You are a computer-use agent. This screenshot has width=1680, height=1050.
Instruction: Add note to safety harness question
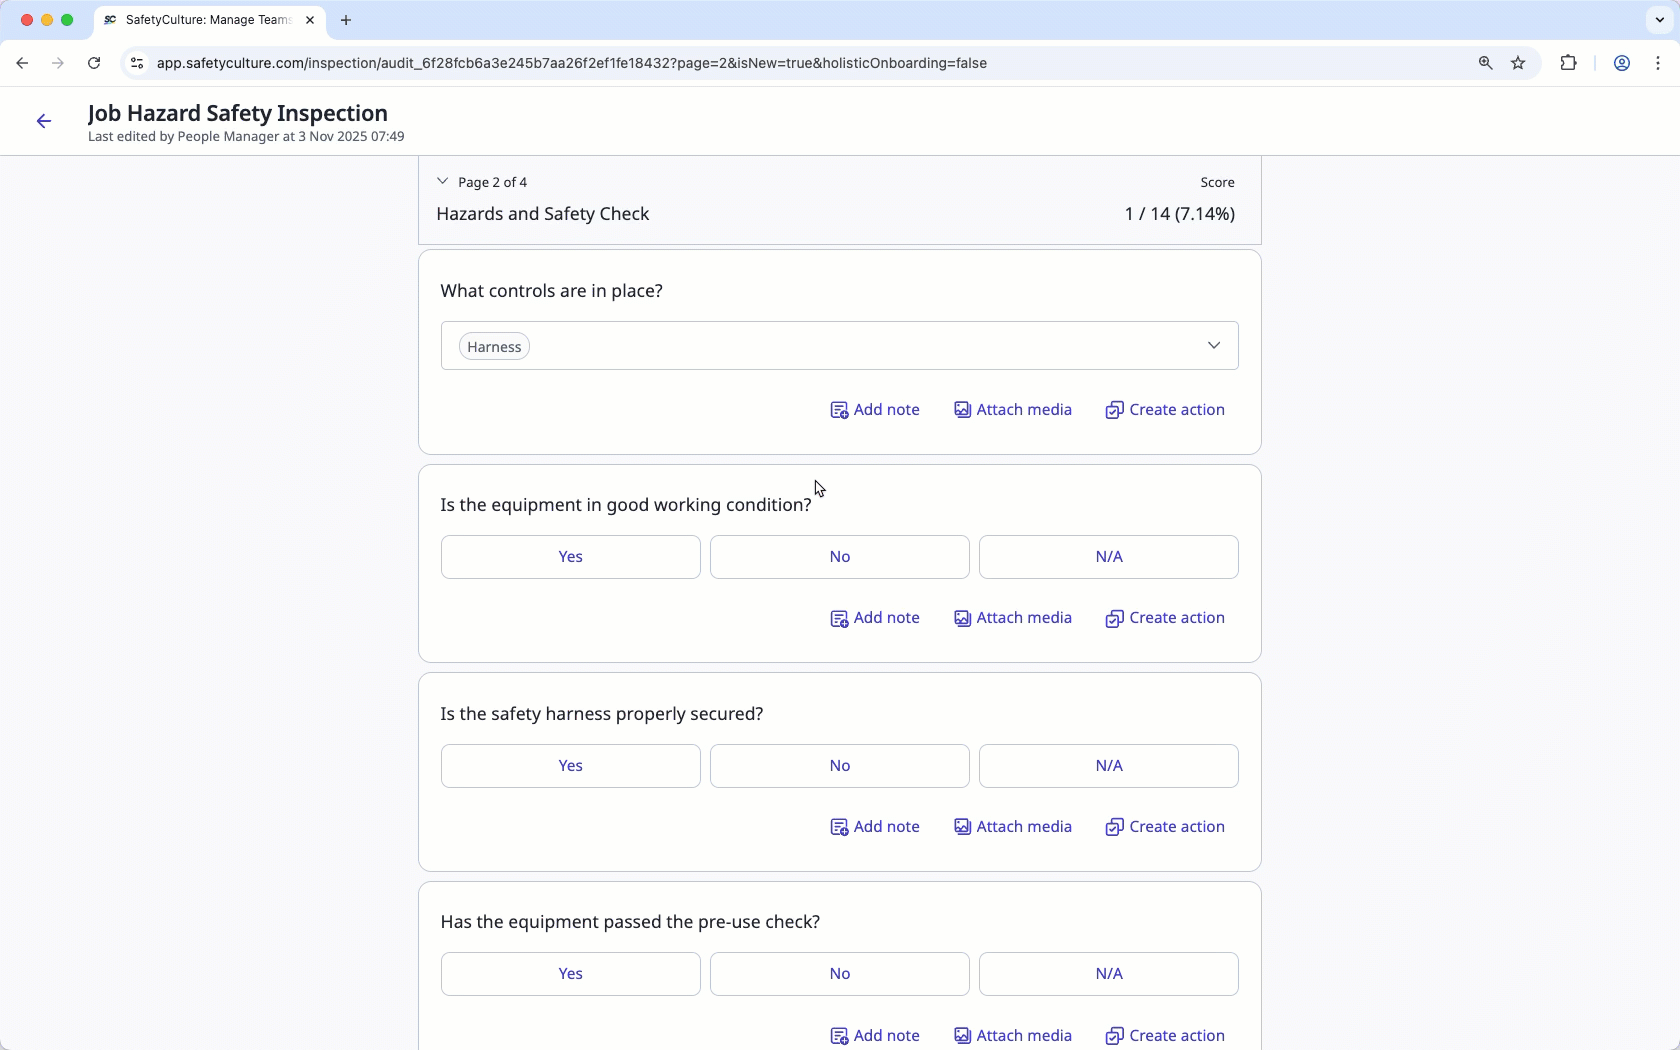[875, 827]
